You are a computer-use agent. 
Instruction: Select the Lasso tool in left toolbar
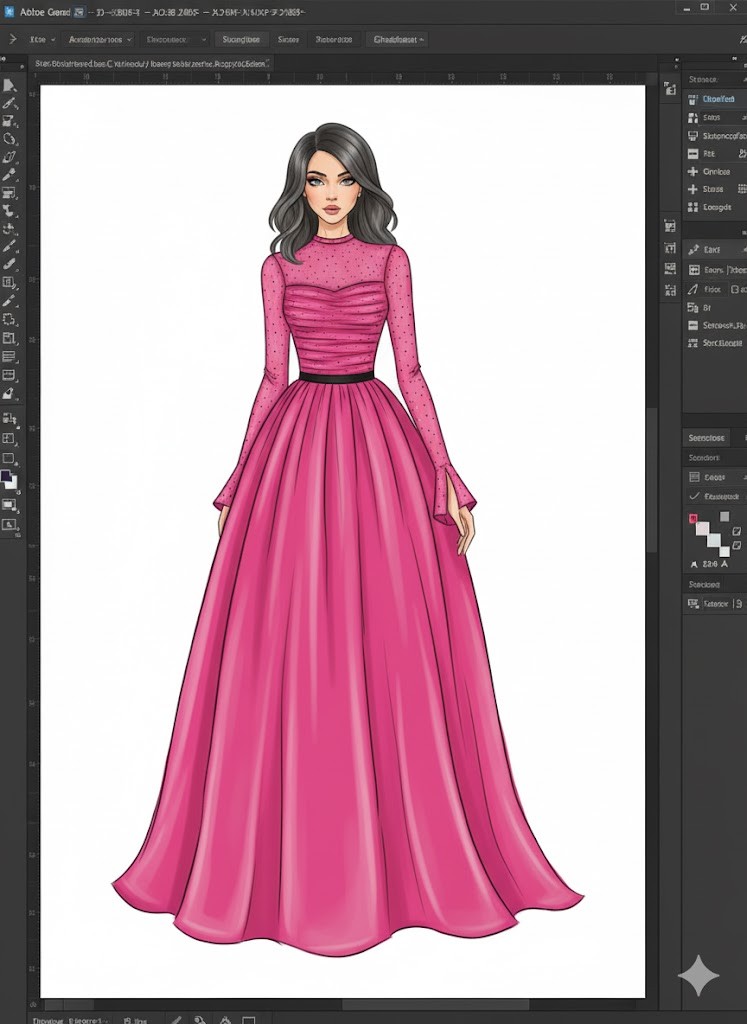[x=9, y=139]
